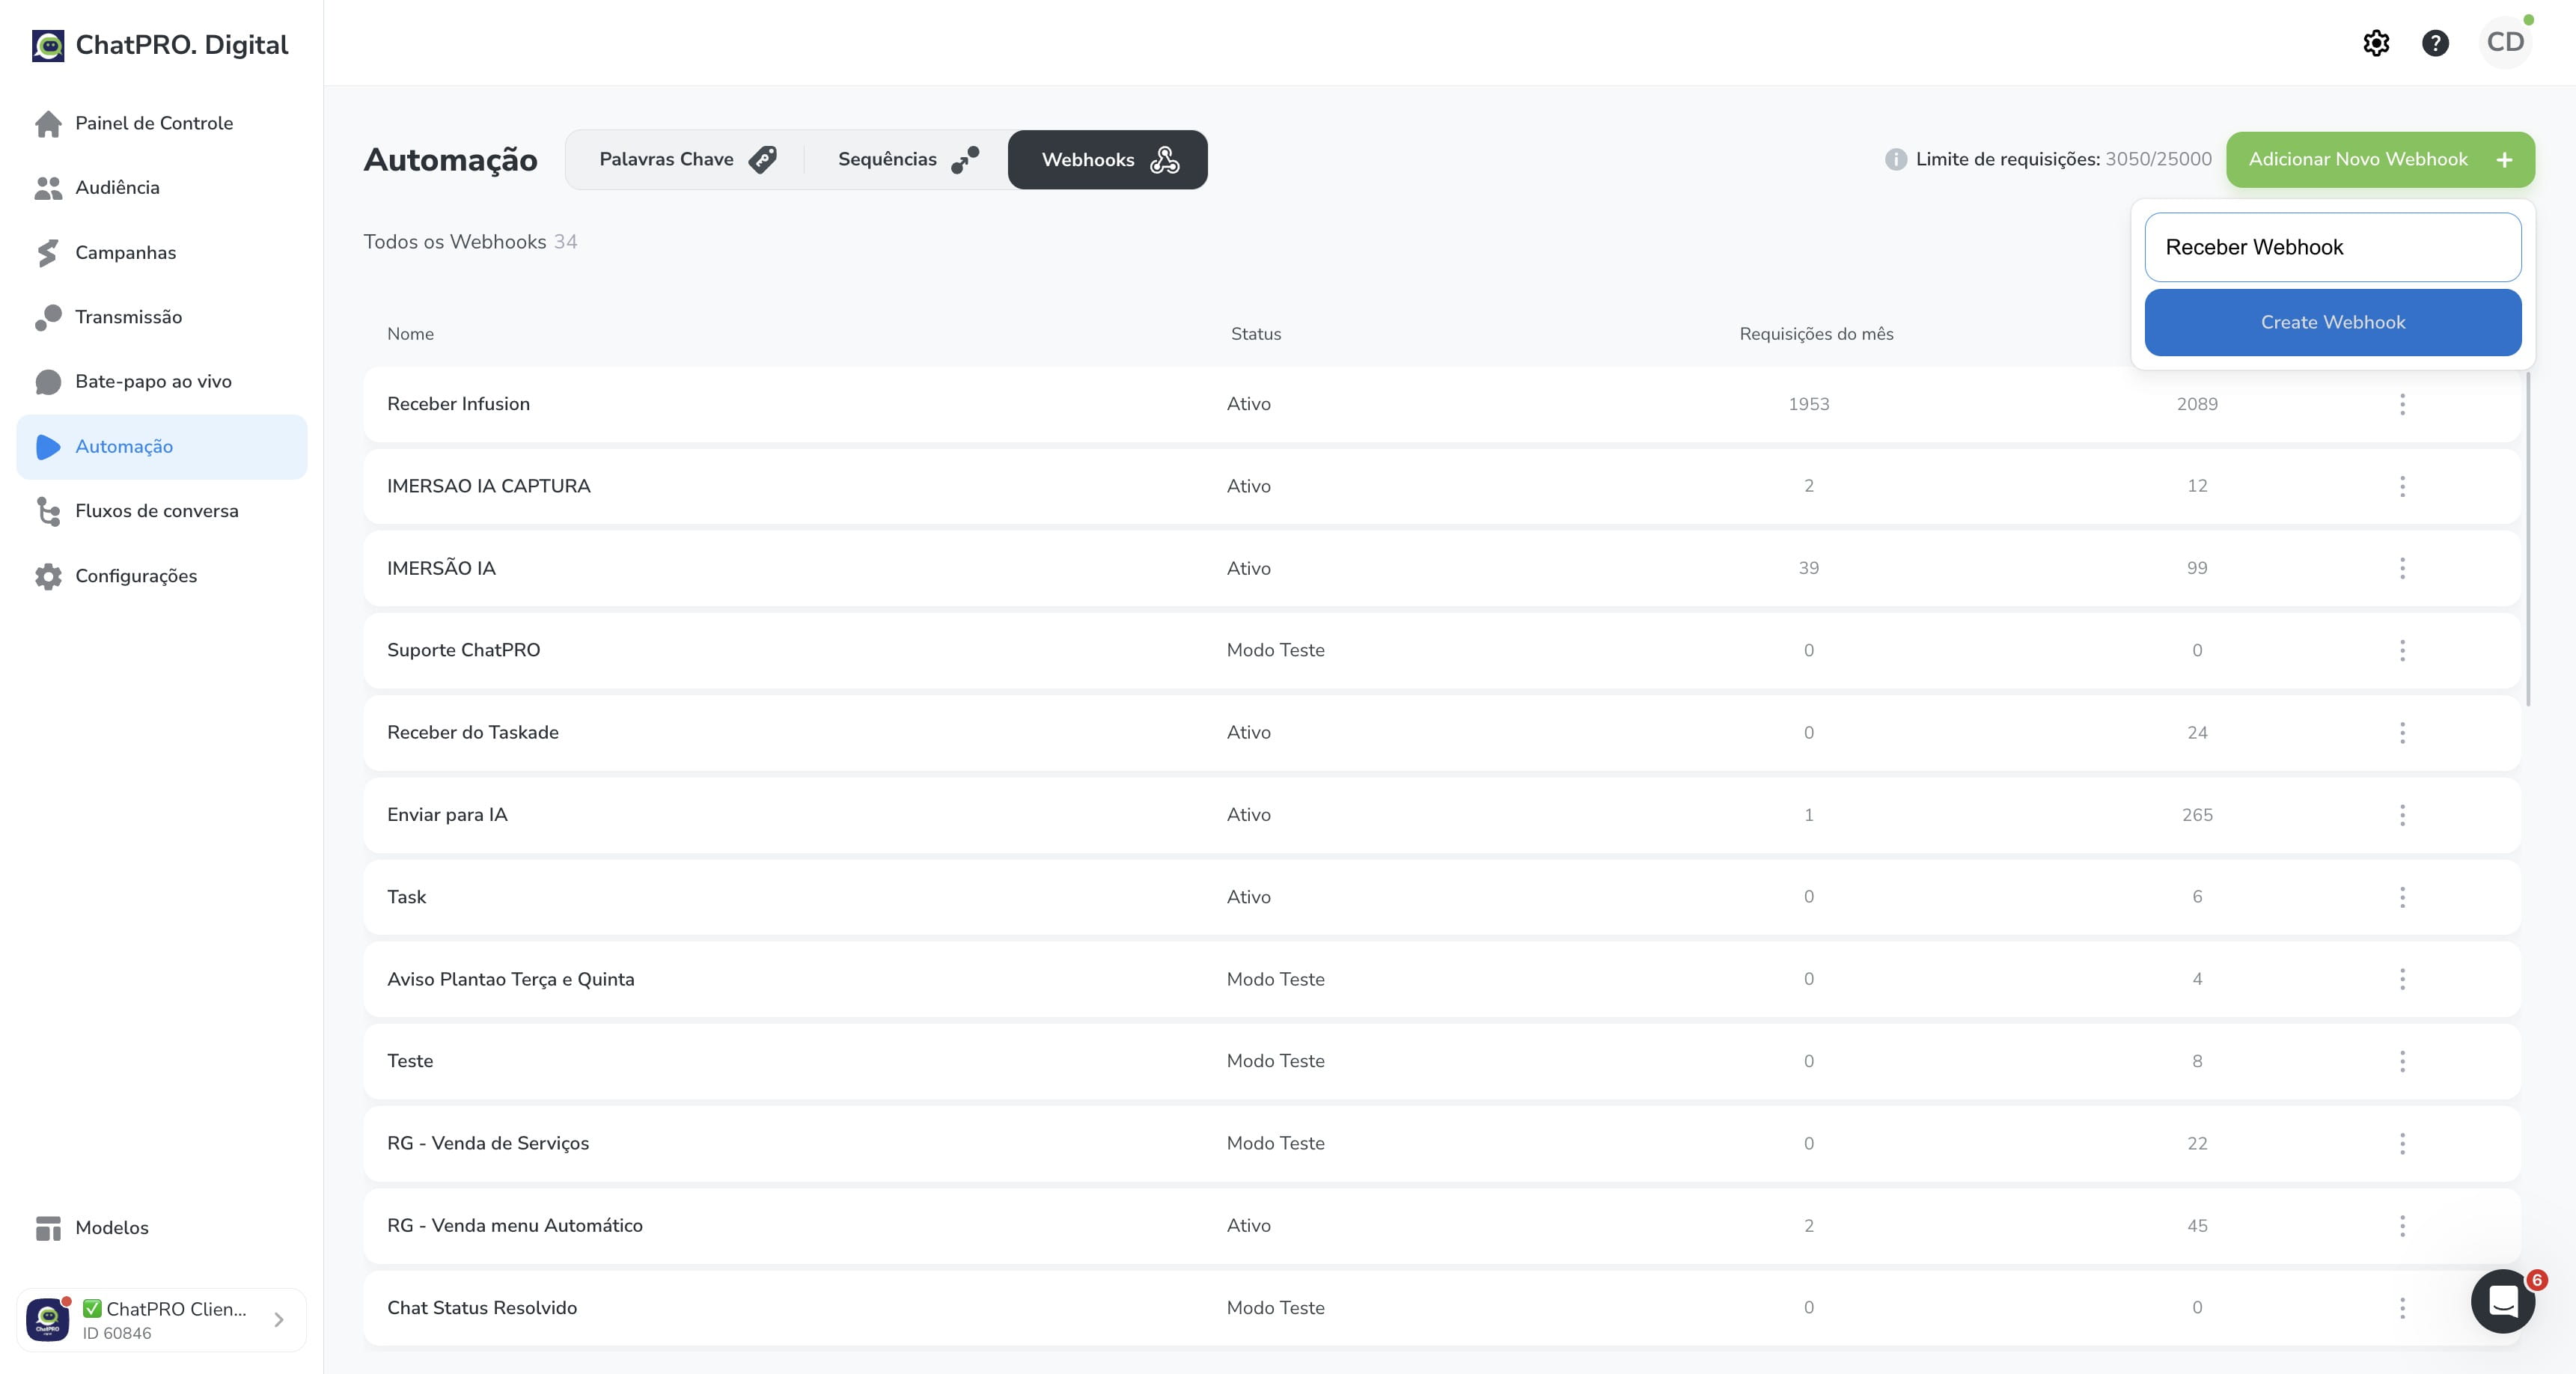Viewport: 2576px width, 1374px height.
Task: Open options menu for RG - Venda menu Automático
Action: [x=2402, y=1226]
